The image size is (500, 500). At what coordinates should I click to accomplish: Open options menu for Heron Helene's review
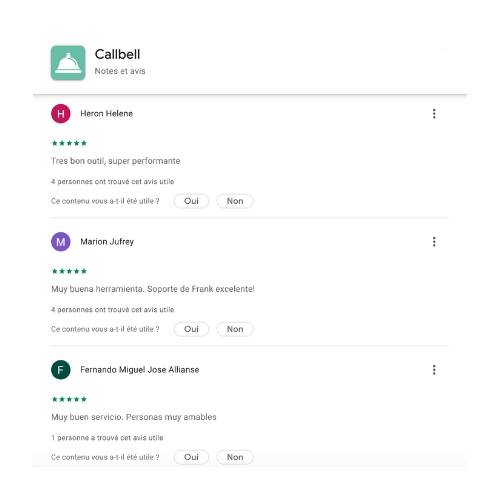pos(434,114)
